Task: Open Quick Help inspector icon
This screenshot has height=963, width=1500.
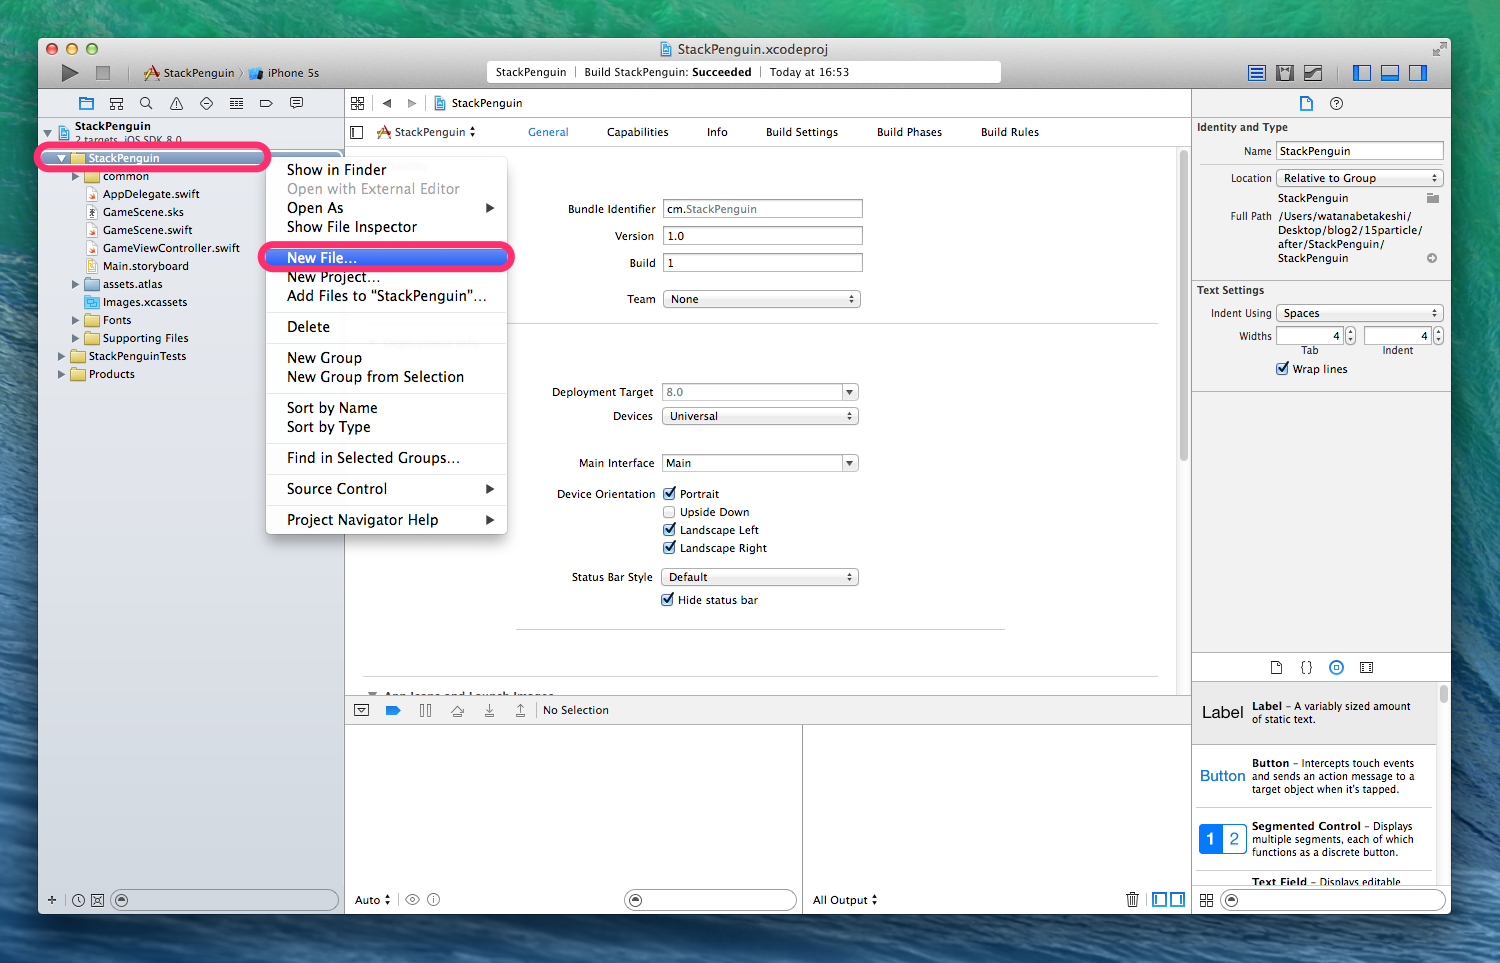Action: (x=1336, y=103)
